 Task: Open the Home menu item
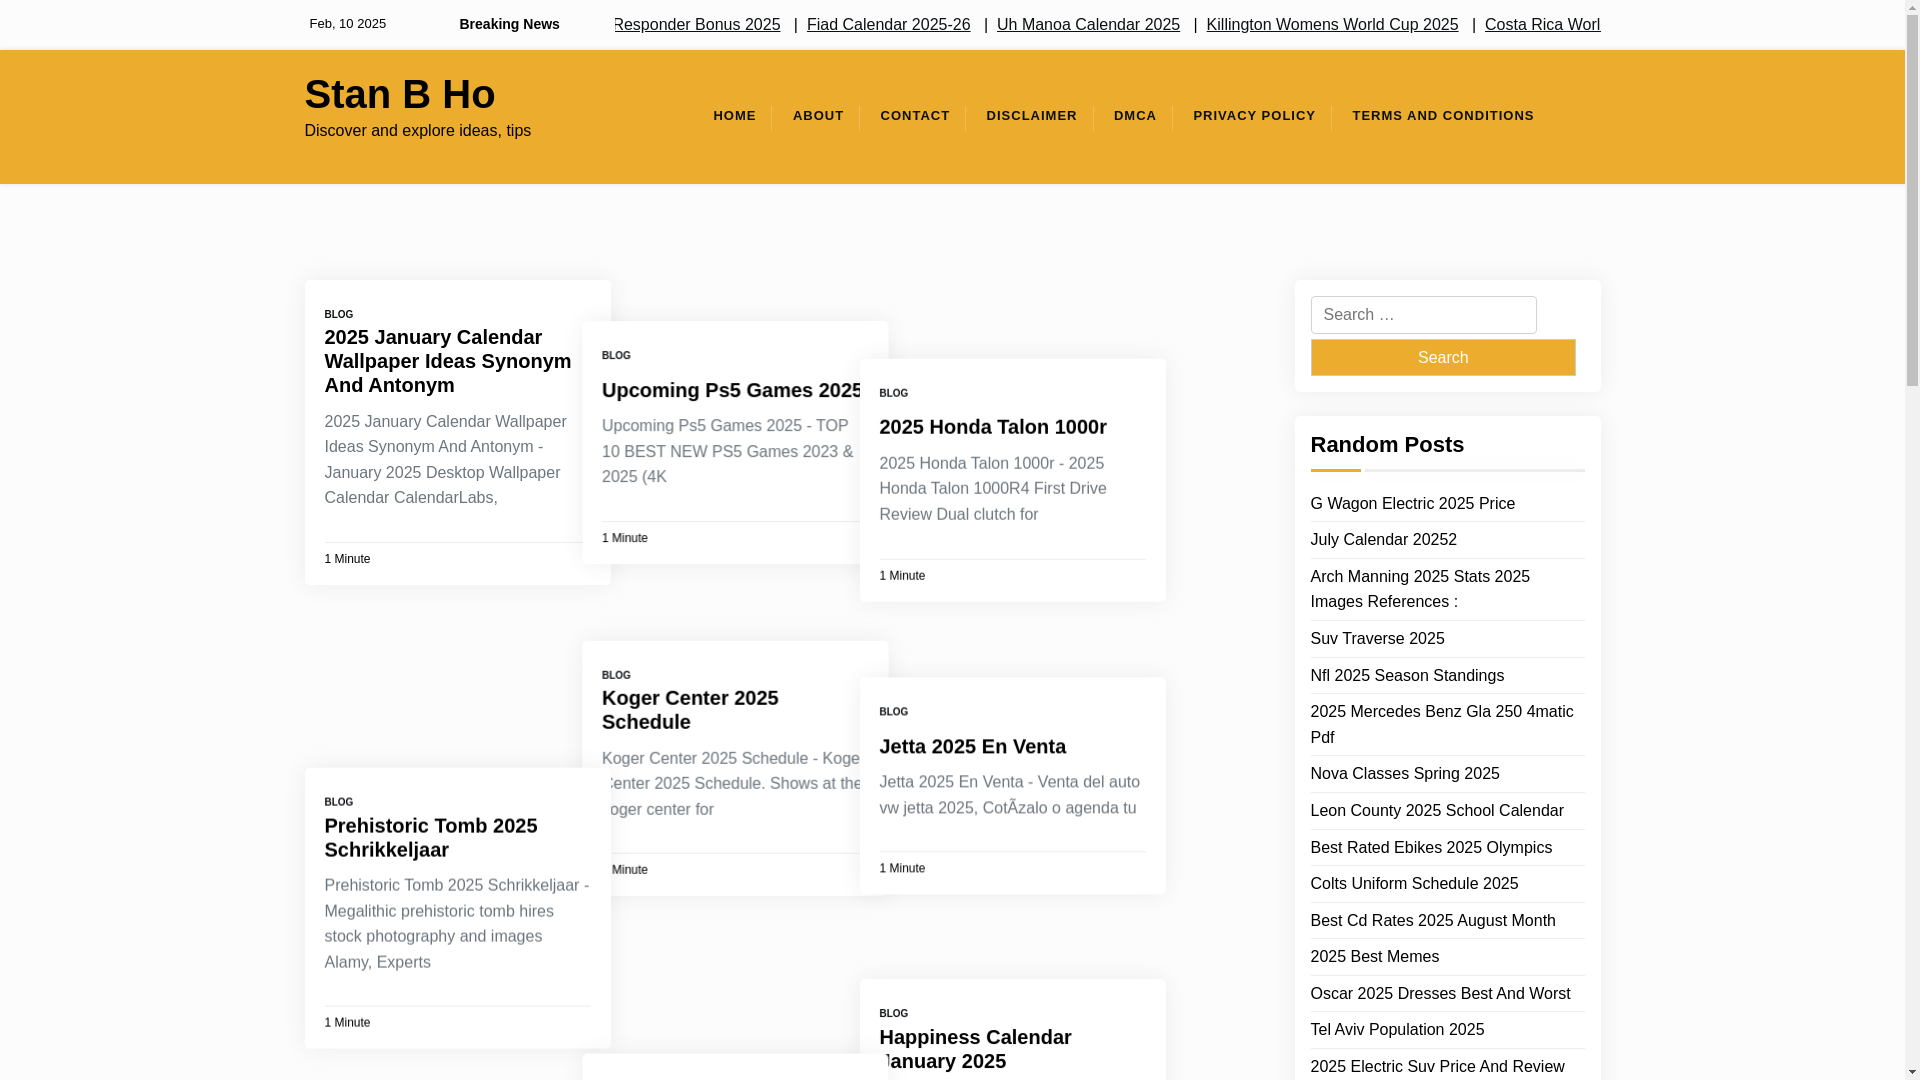[734, 116]
